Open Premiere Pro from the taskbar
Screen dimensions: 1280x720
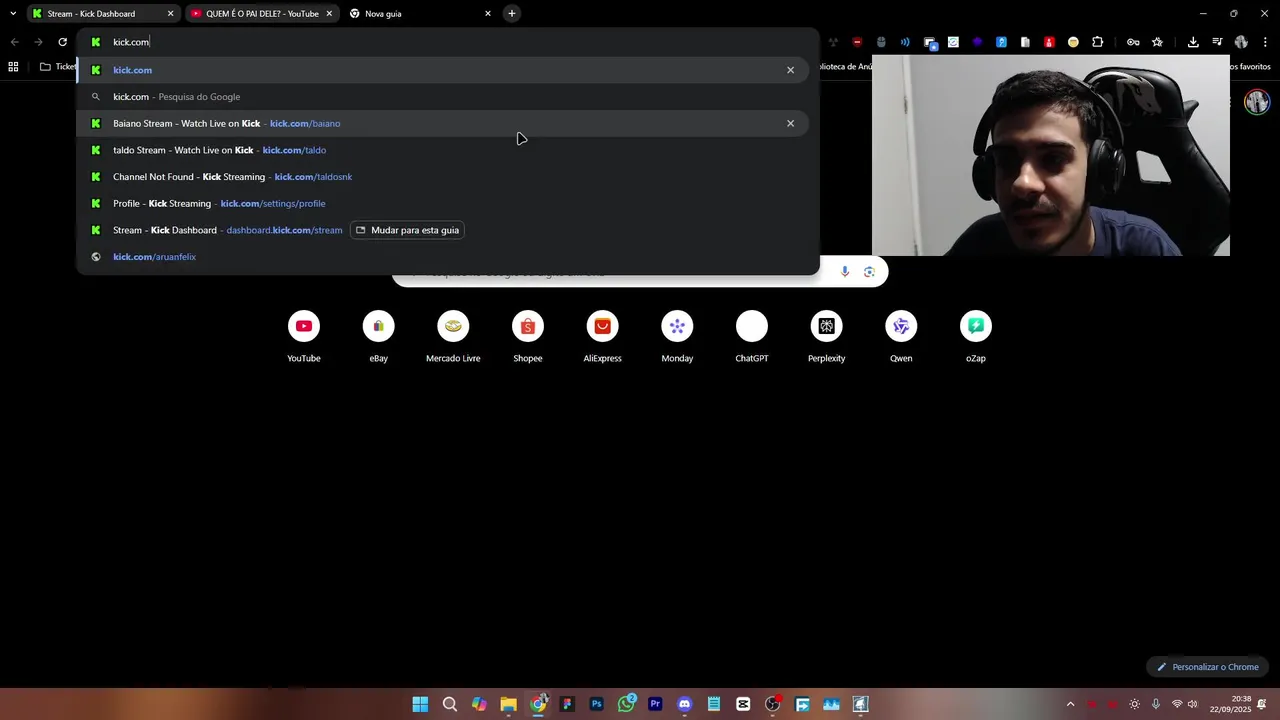655,704
